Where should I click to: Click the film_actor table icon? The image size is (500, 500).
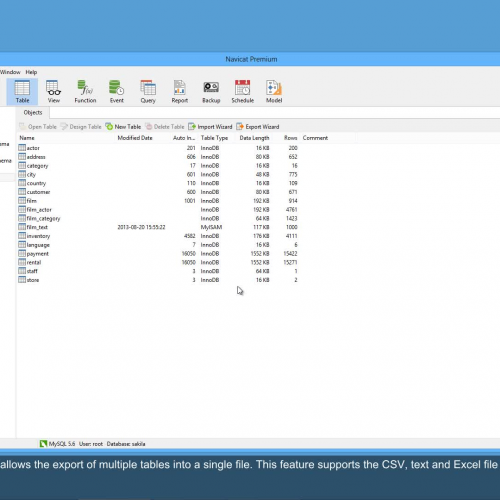[22, 209]
